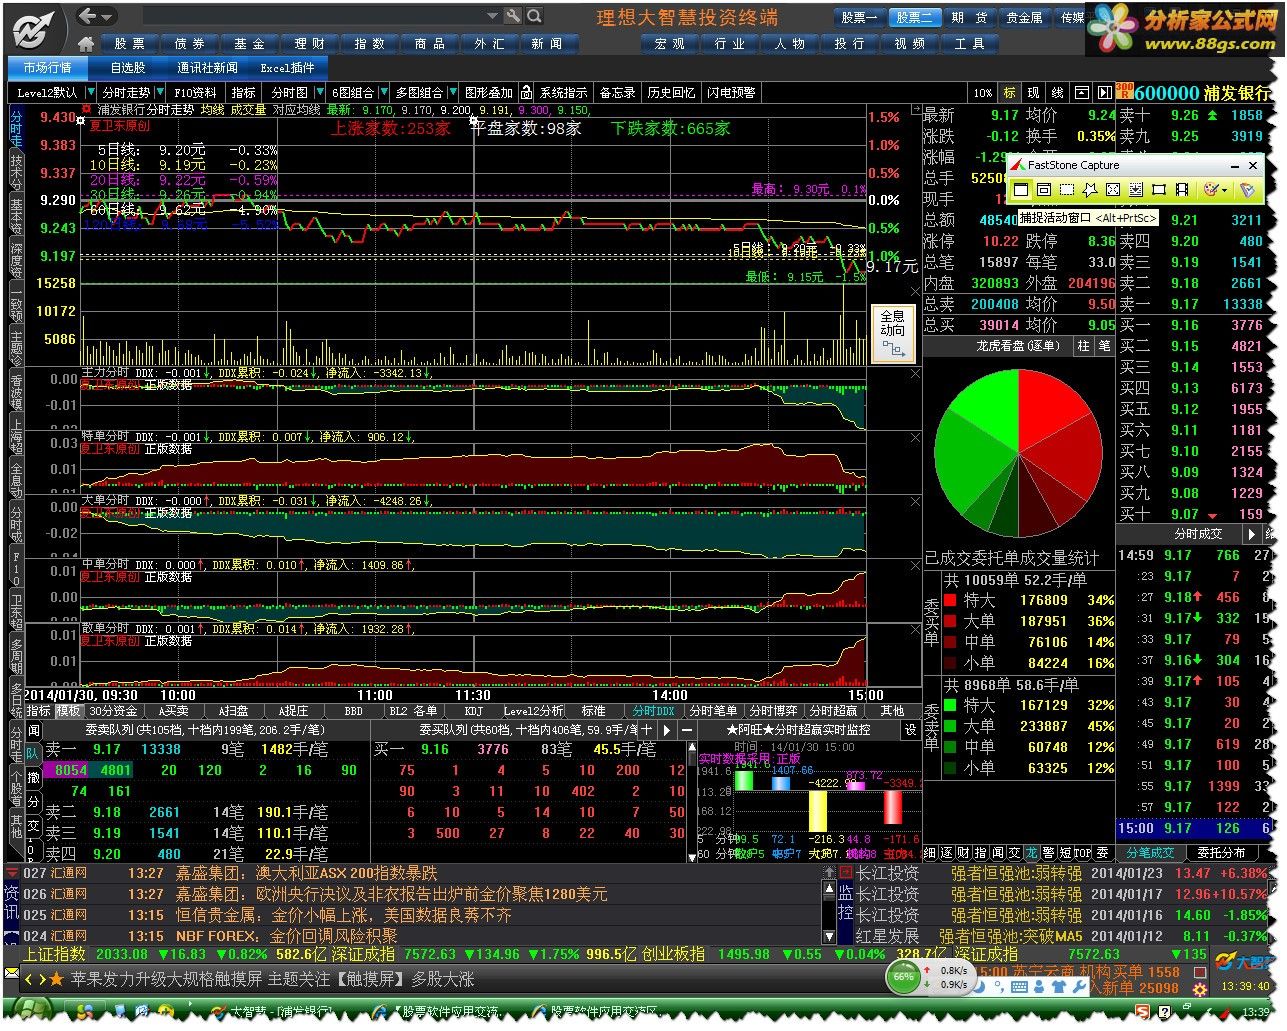Screen dimensions: 1287x1031
Task: Click the side-panel toggle icon before 600000
Action: 1103,93
